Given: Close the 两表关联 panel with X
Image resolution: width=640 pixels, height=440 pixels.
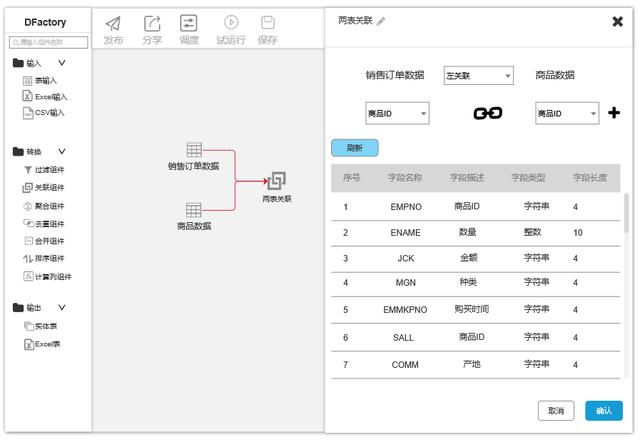Looking at the screenshot, I should [618, 21].
